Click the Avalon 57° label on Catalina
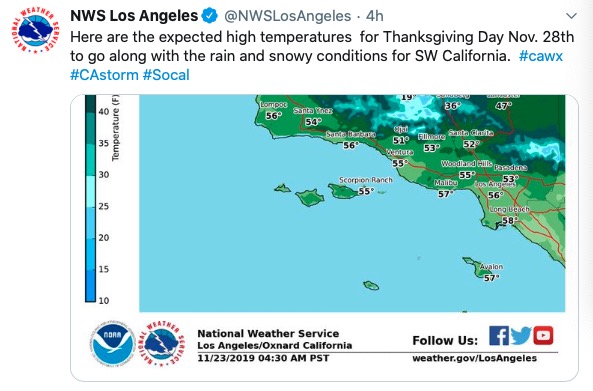This screenshot has width=593, height=391. click(x=491, y=272)
